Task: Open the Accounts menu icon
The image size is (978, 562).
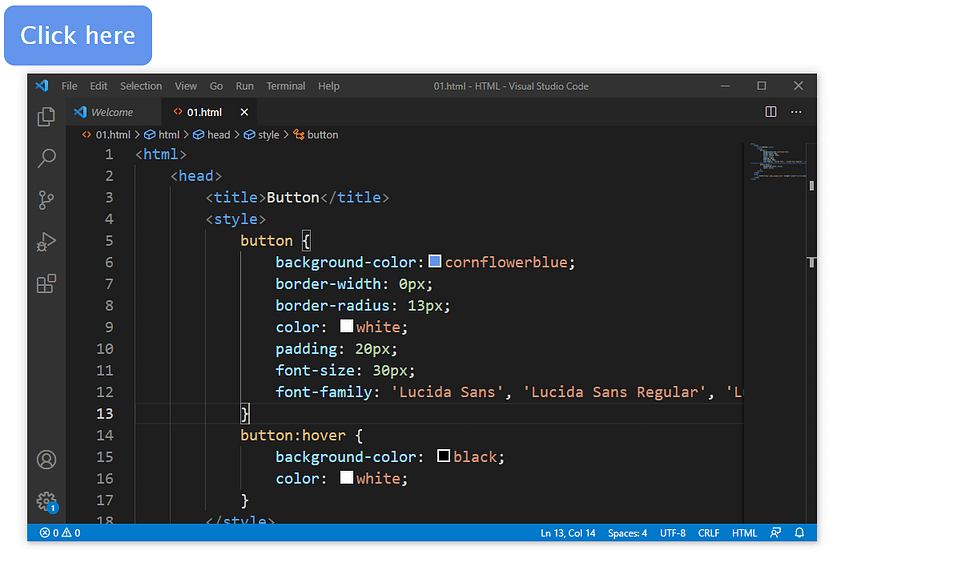Action: coord(46,460)
